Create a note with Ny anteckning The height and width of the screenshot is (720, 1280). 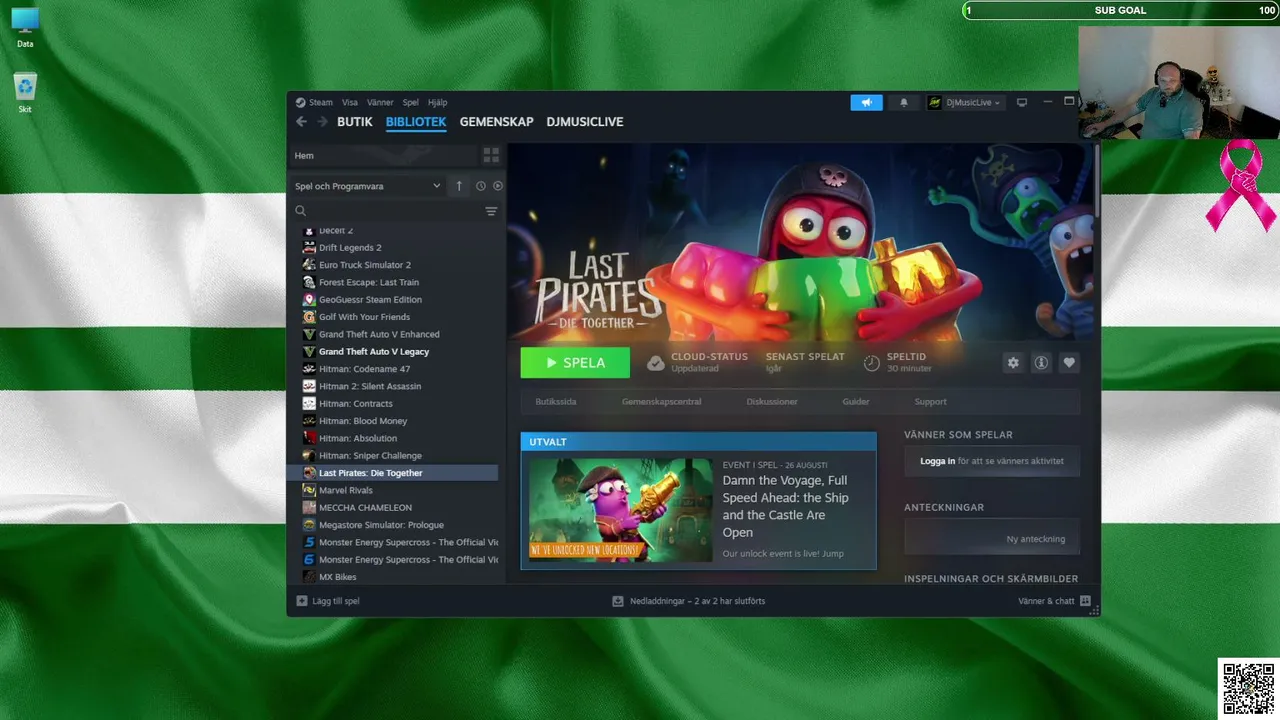click(x=1036, y=539)
